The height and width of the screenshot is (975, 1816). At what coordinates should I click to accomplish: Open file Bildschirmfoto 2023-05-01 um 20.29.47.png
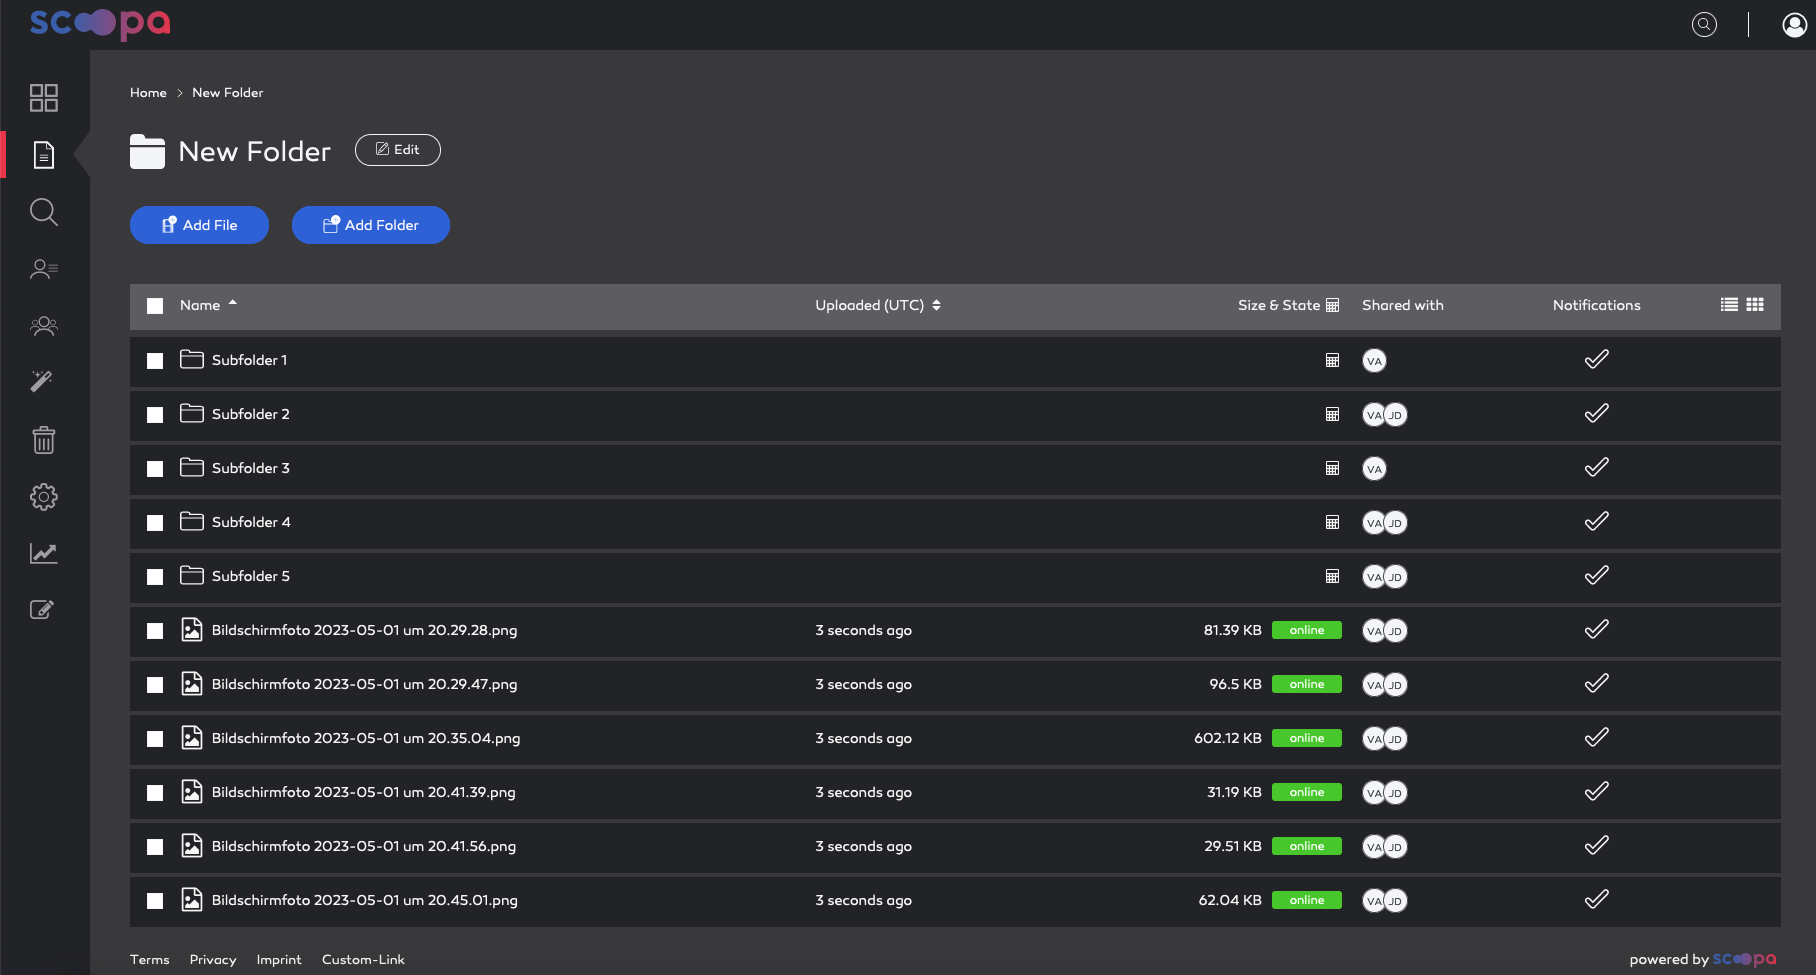coord(364,684)
